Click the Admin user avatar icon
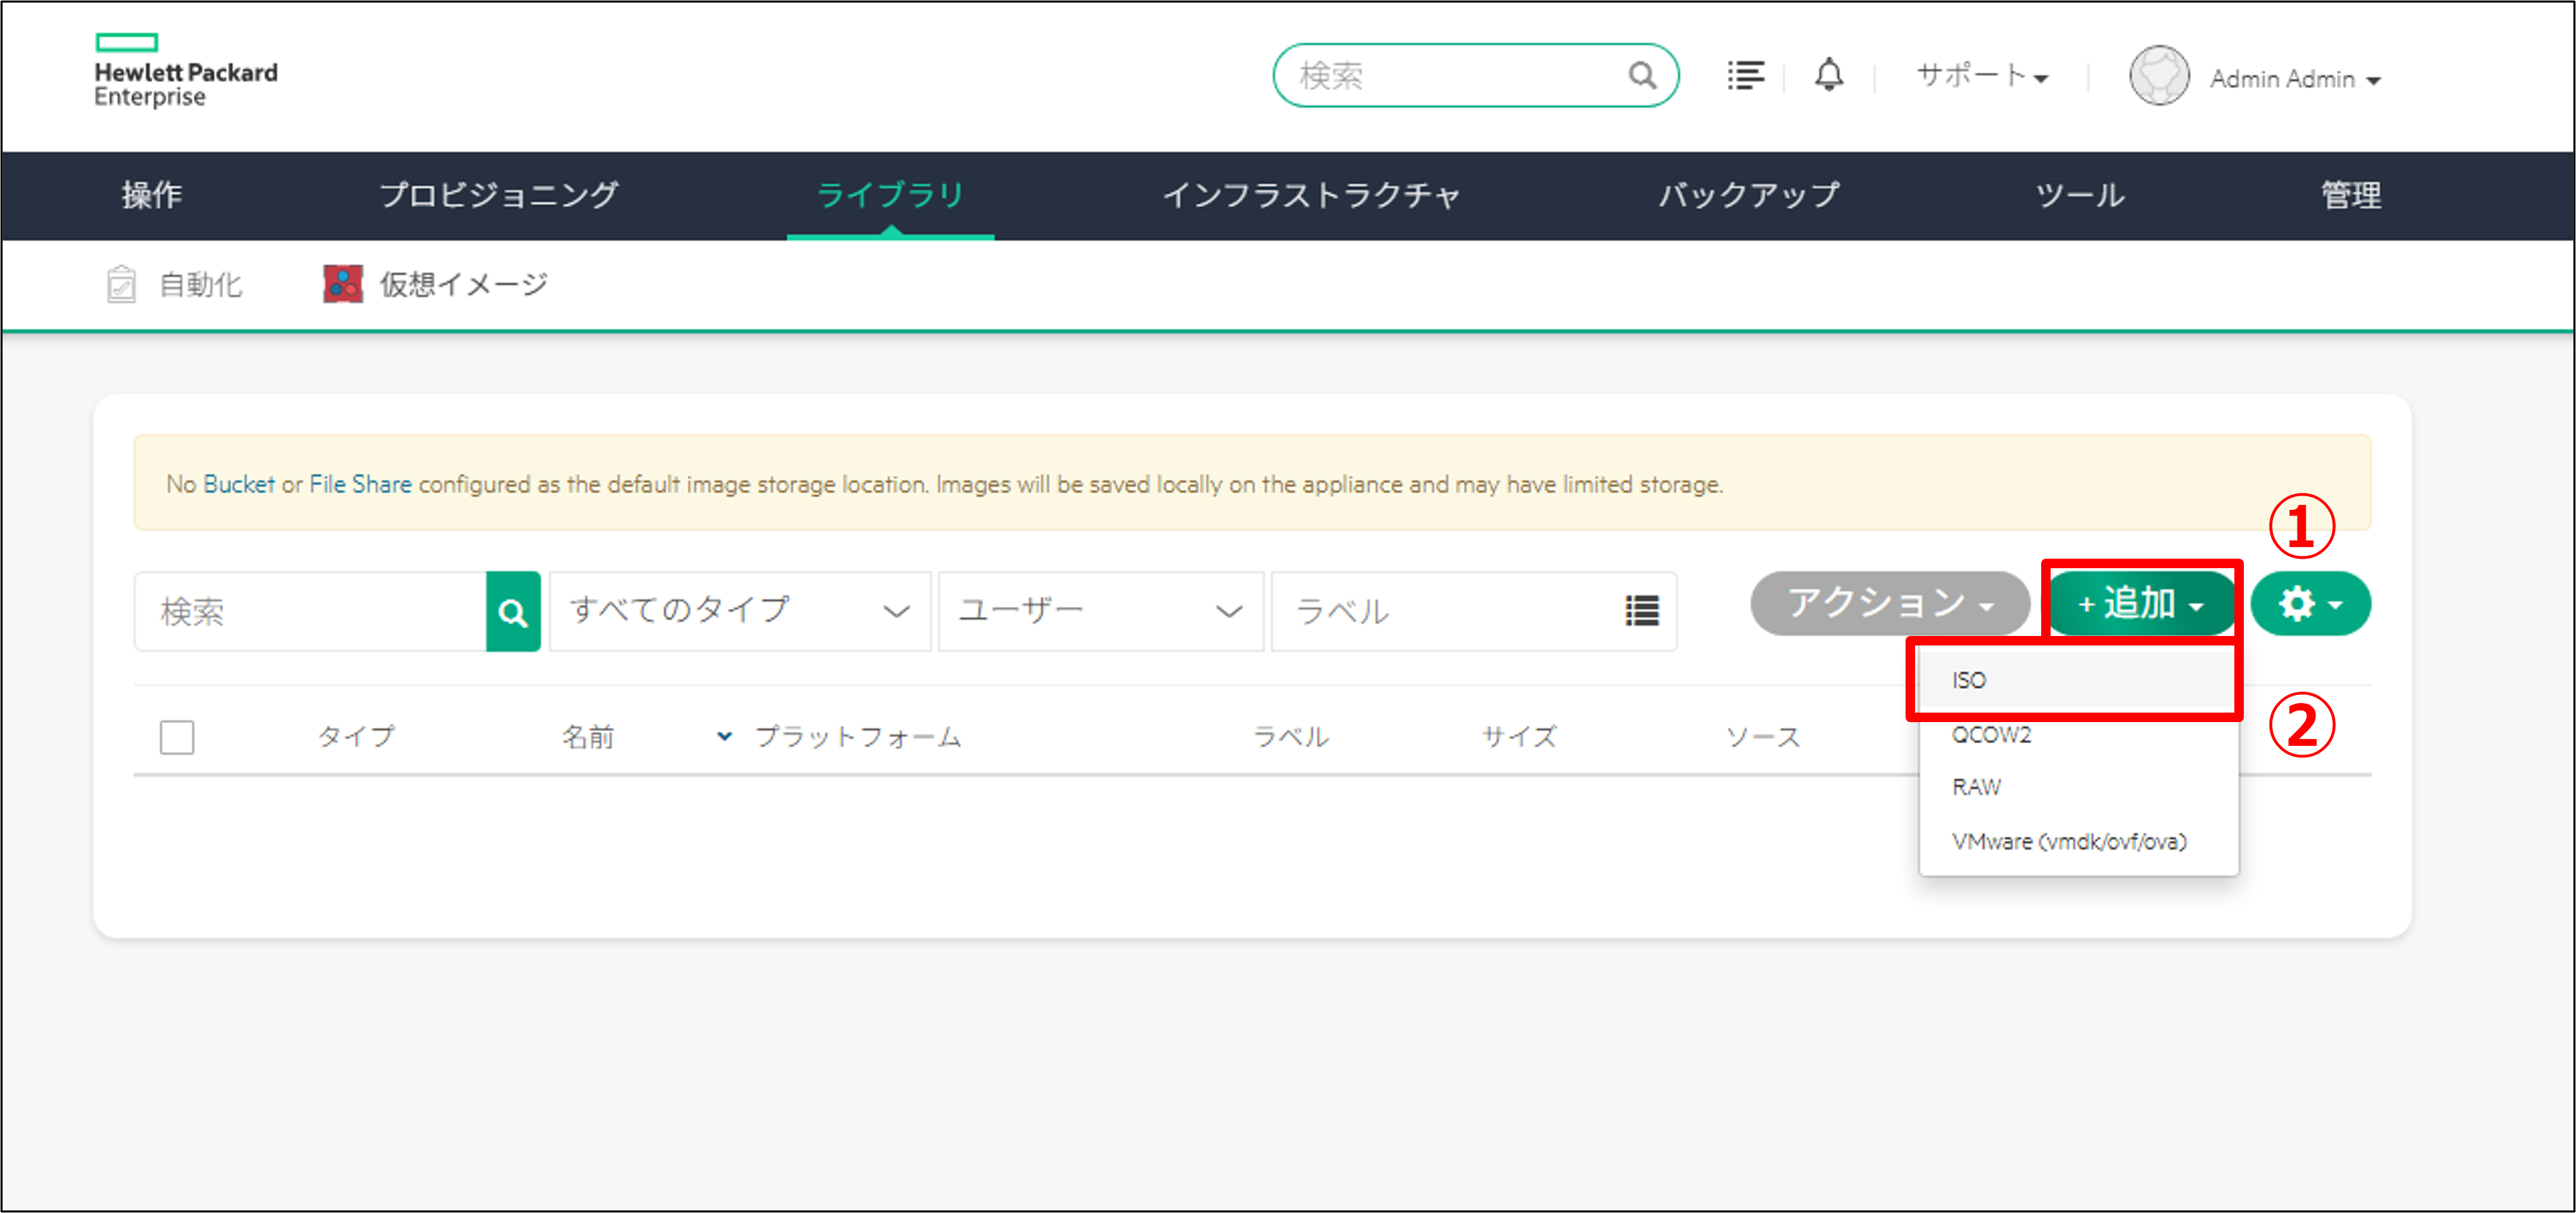This screenshot has width=2576, height=1213. pos(2158,77)
